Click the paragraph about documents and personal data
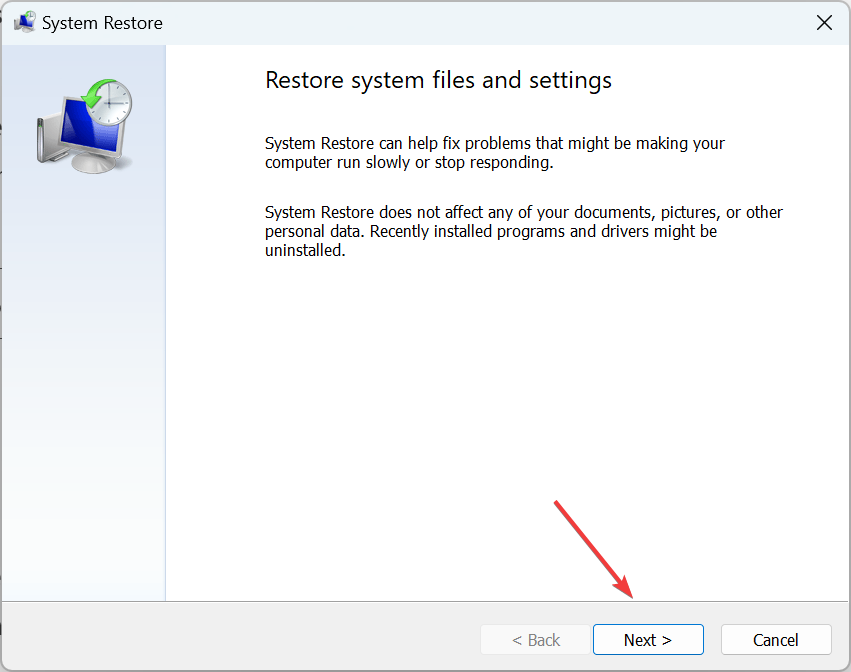 524,231
